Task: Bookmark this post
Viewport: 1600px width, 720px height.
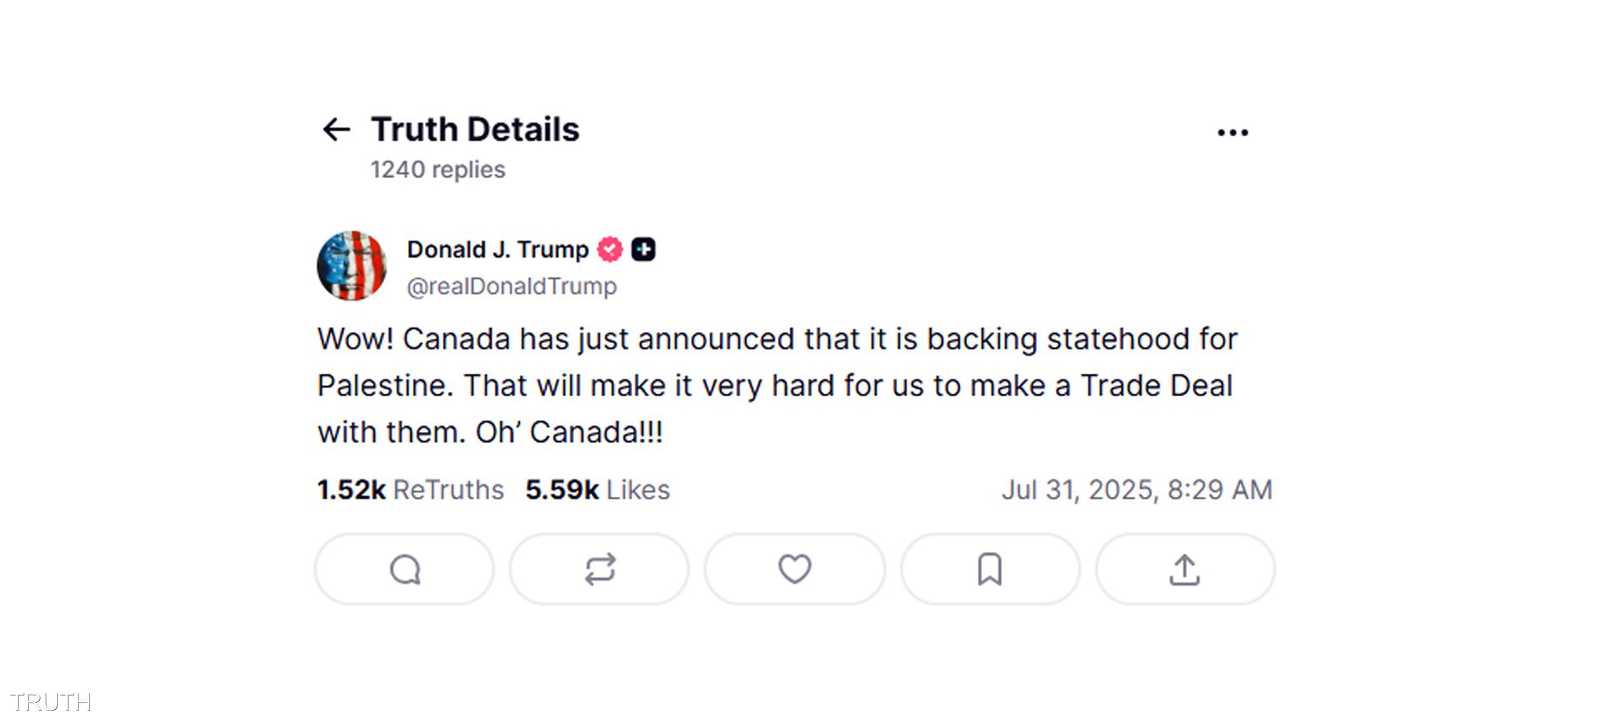Action: [989, 569]
